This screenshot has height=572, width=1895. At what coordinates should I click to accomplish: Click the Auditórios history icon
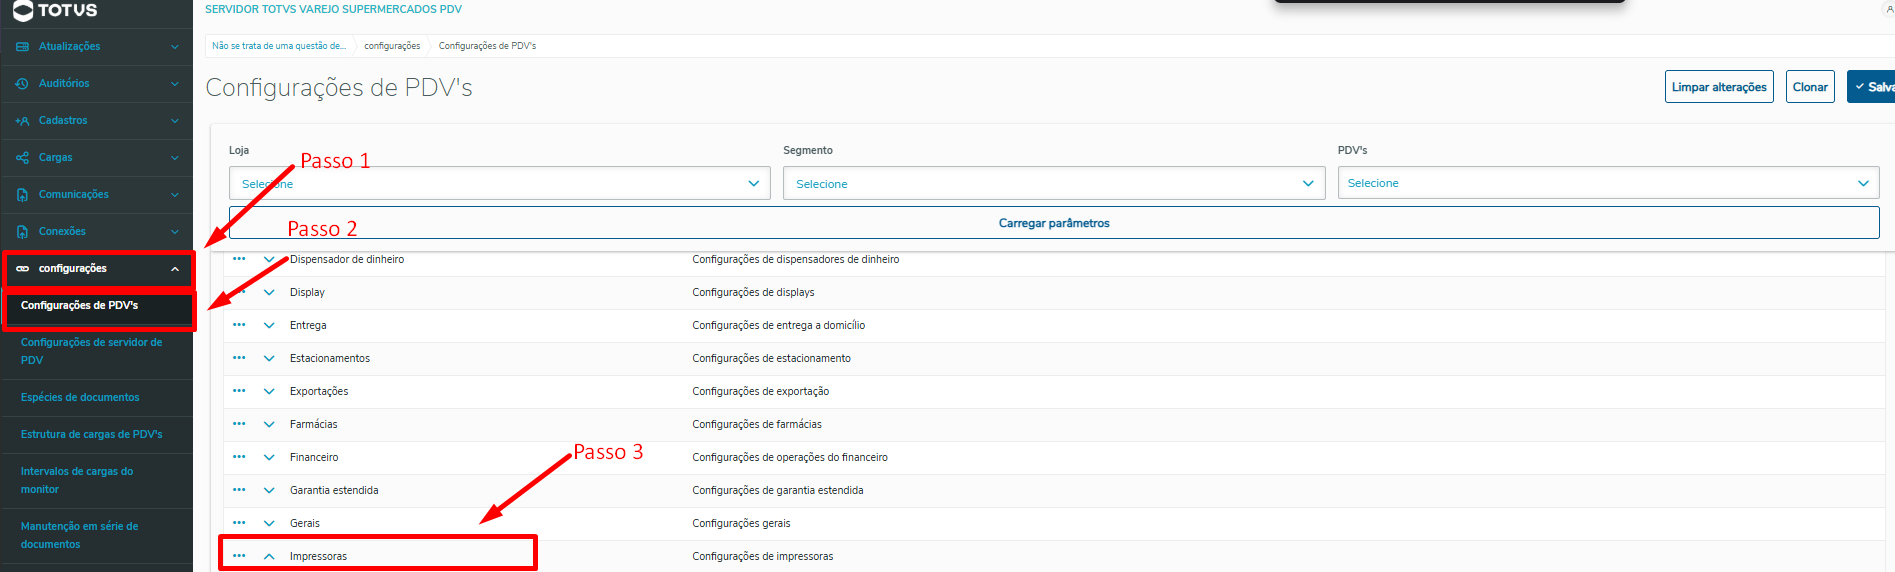(22, 84)
